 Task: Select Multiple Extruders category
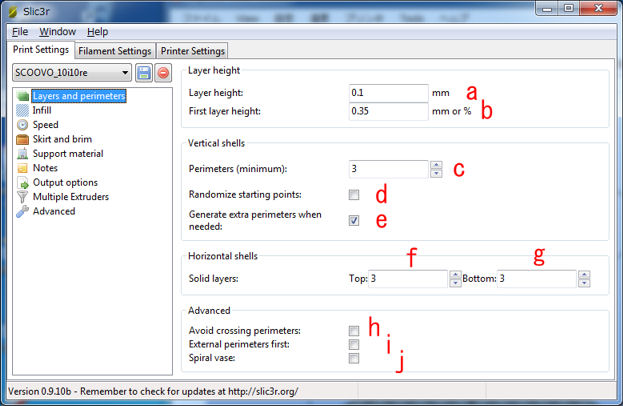[70, 197]
